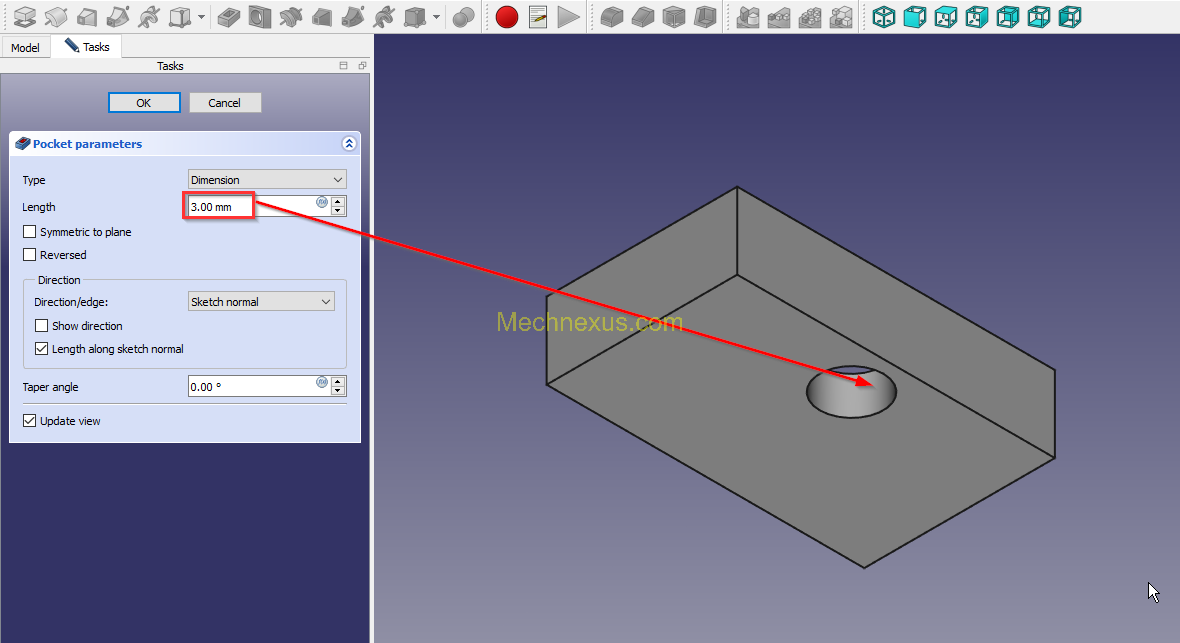Switch to the Tasks tab
Image resolution: width=1180 pixels, height=643 pixels.
click(x=87, y=47)
